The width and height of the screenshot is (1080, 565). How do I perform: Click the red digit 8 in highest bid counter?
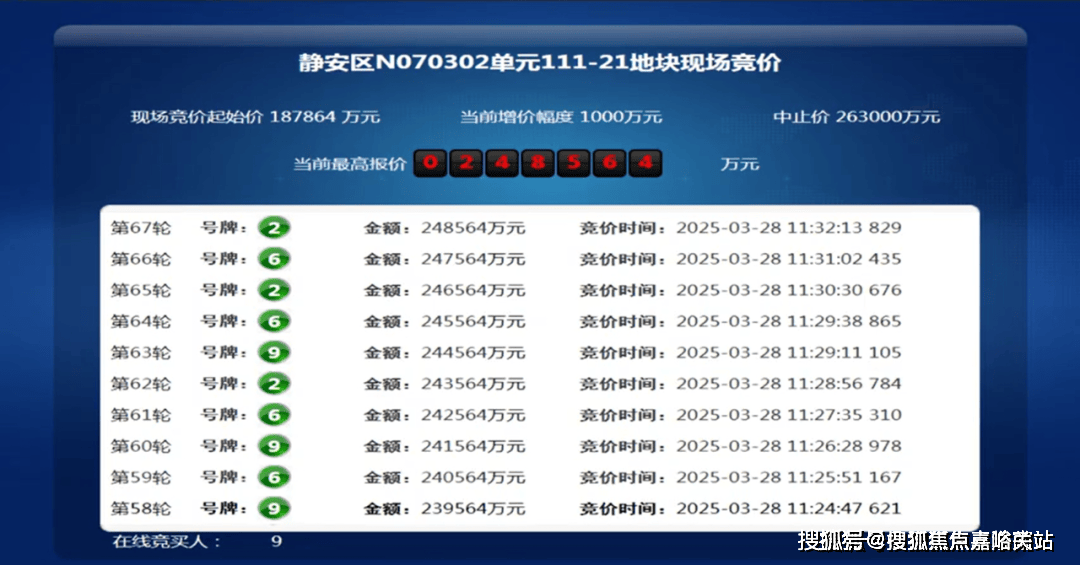[538, 162]
